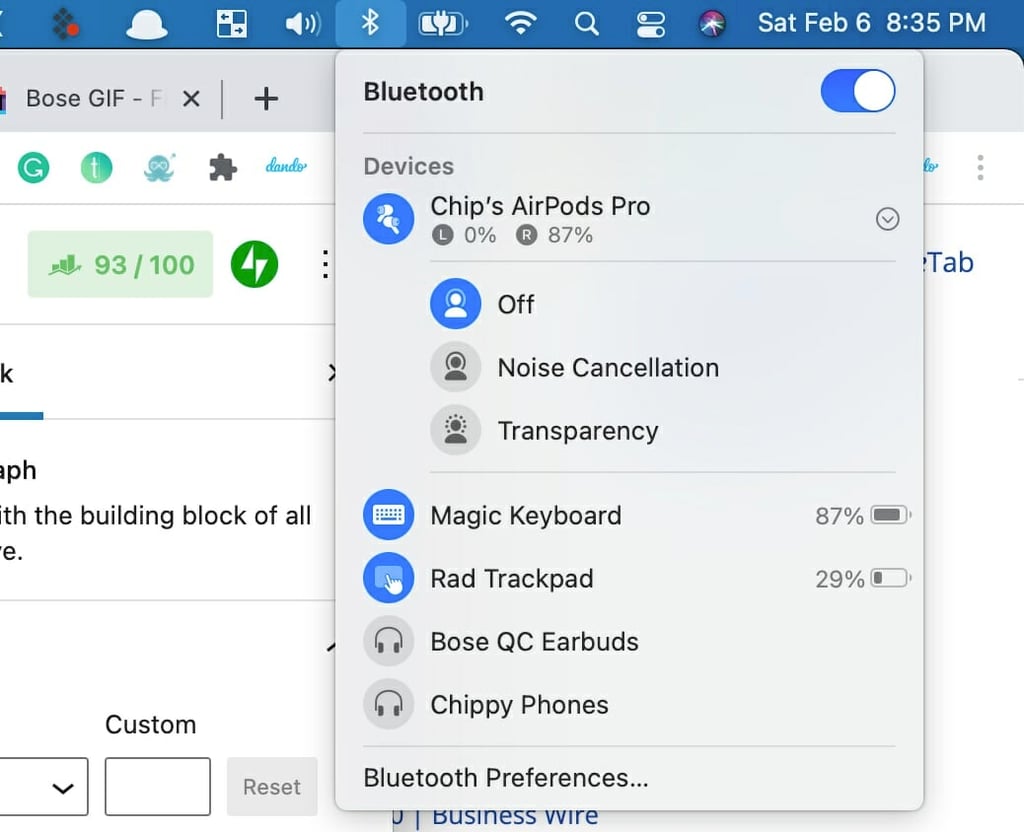Open the battery status menu bar icon
This screenshot has height=832, width=1024.
(x=443, y=24)
